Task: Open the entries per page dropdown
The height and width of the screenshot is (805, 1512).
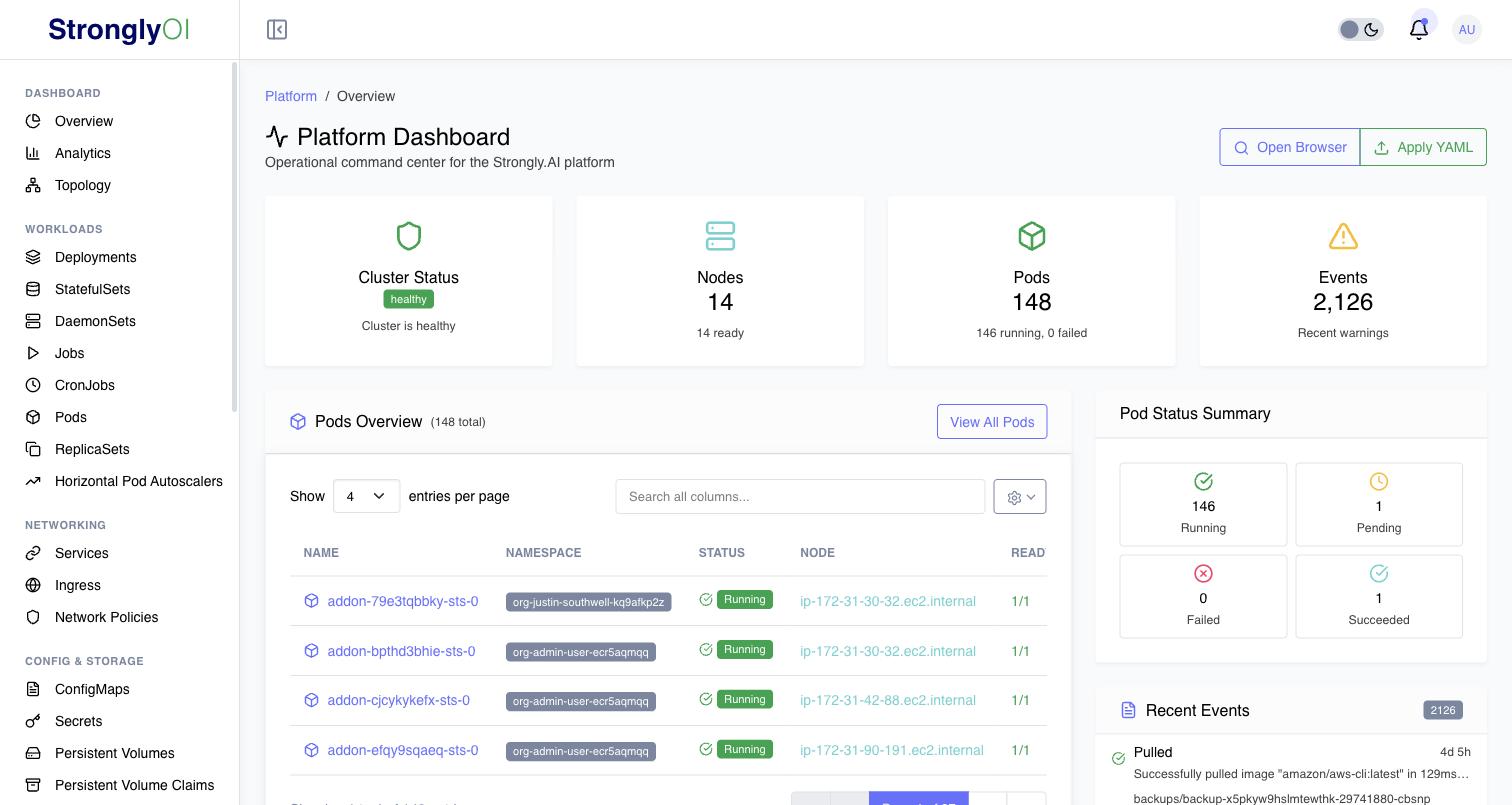Action: [x=366, y=496]
